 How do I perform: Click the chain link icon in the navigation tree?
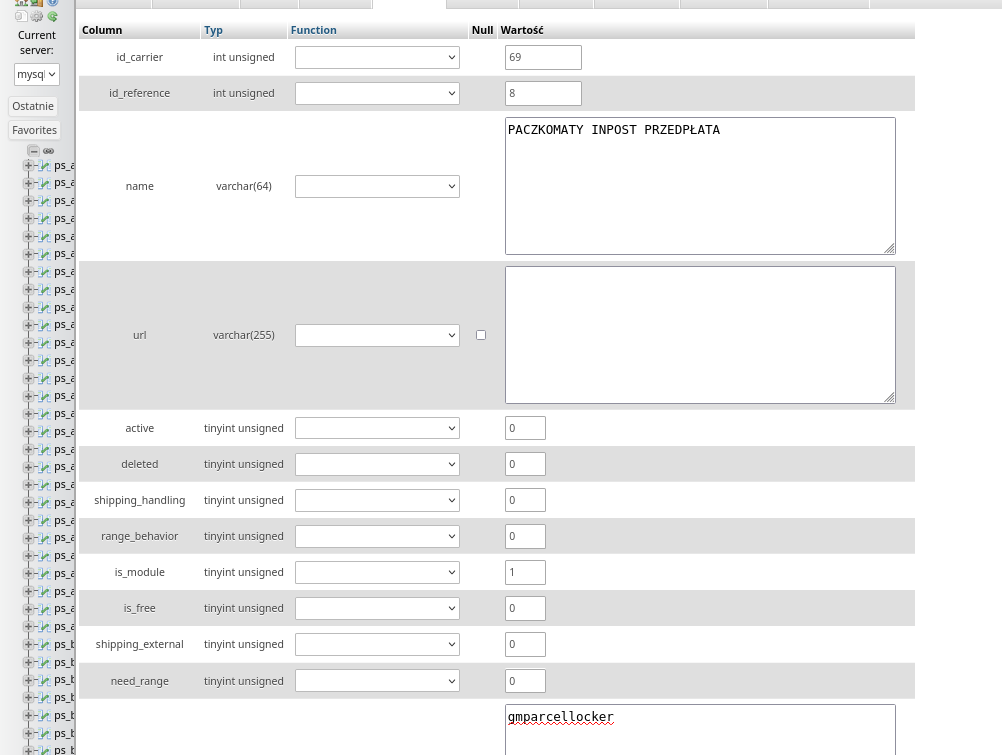(49, 151)
